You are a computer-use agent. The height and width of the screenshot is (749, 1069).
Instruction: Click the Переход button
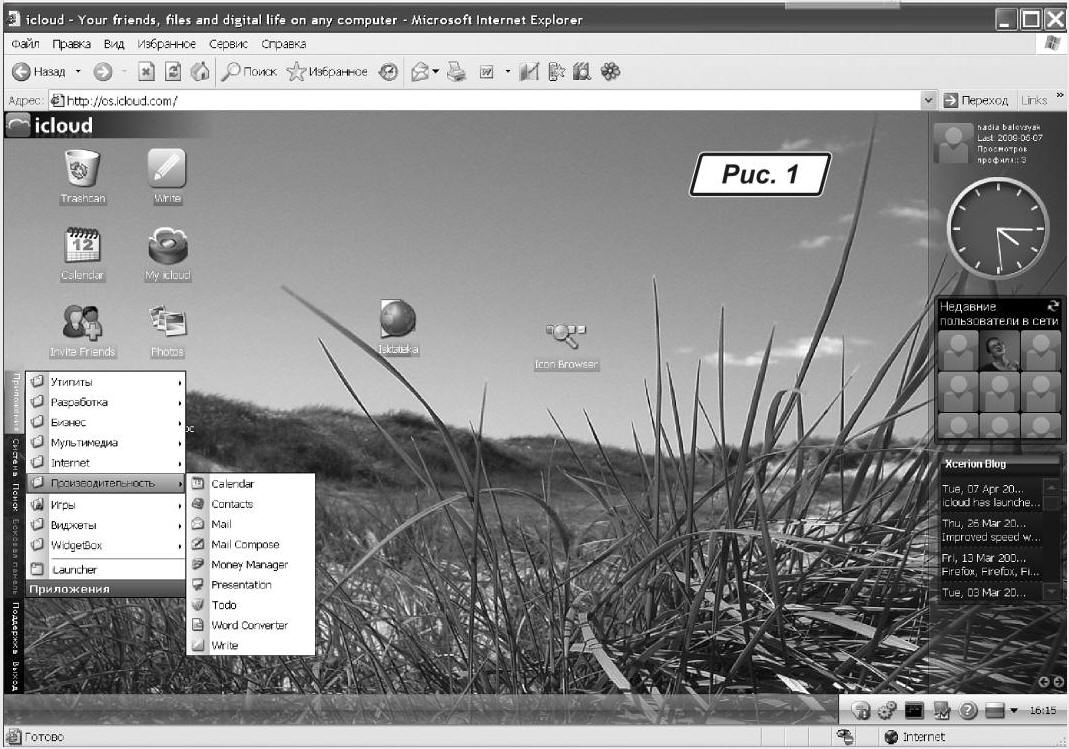977,101
